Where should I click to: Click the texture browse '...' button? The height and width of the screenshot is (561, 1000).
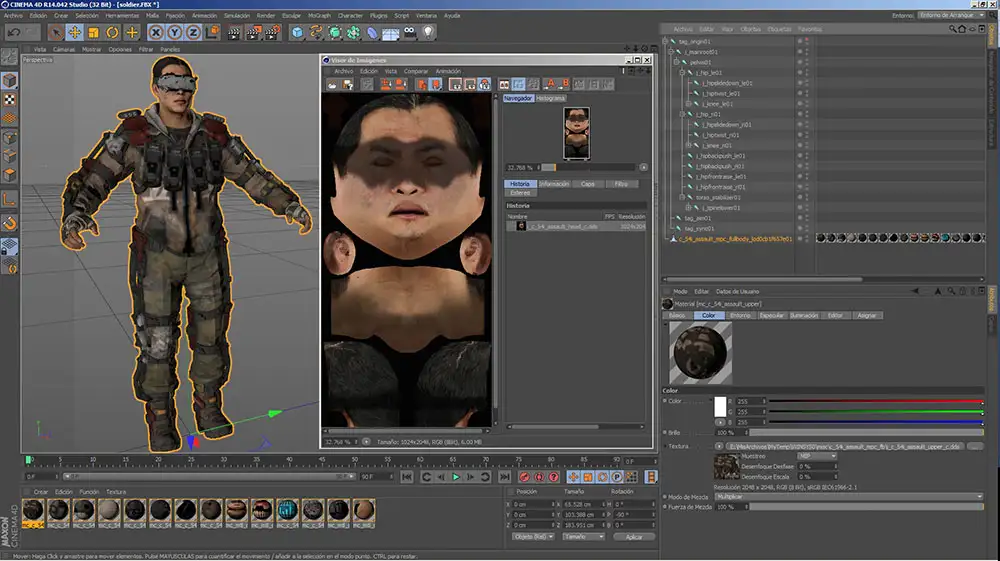[975, 446]
